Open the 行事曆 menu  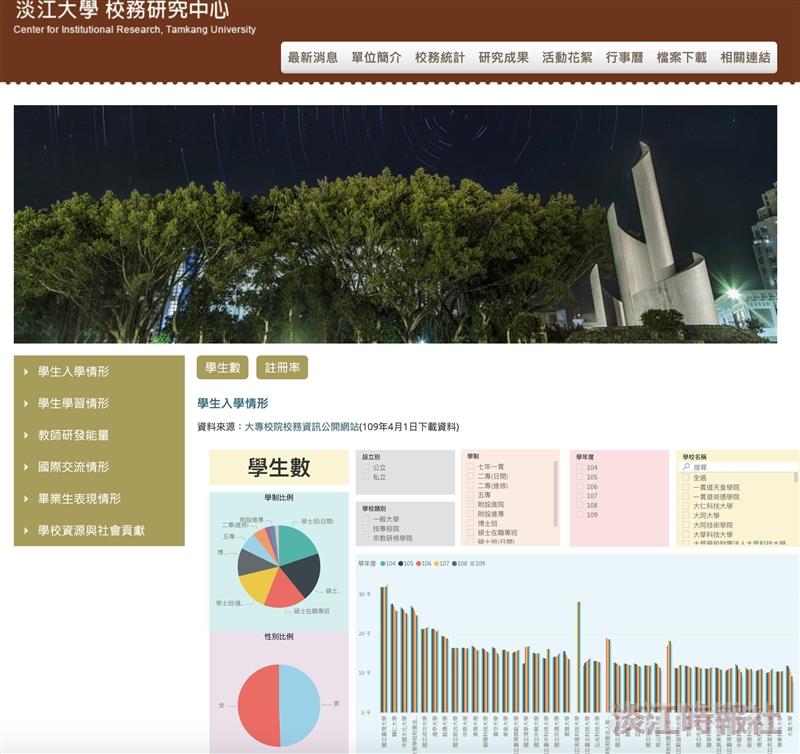click(624, 58)
